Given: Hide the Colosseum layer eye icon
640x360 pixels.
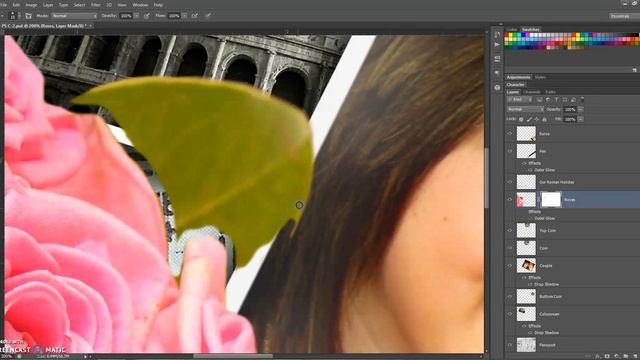Looking at the screenshot, I should coord(510,314).
